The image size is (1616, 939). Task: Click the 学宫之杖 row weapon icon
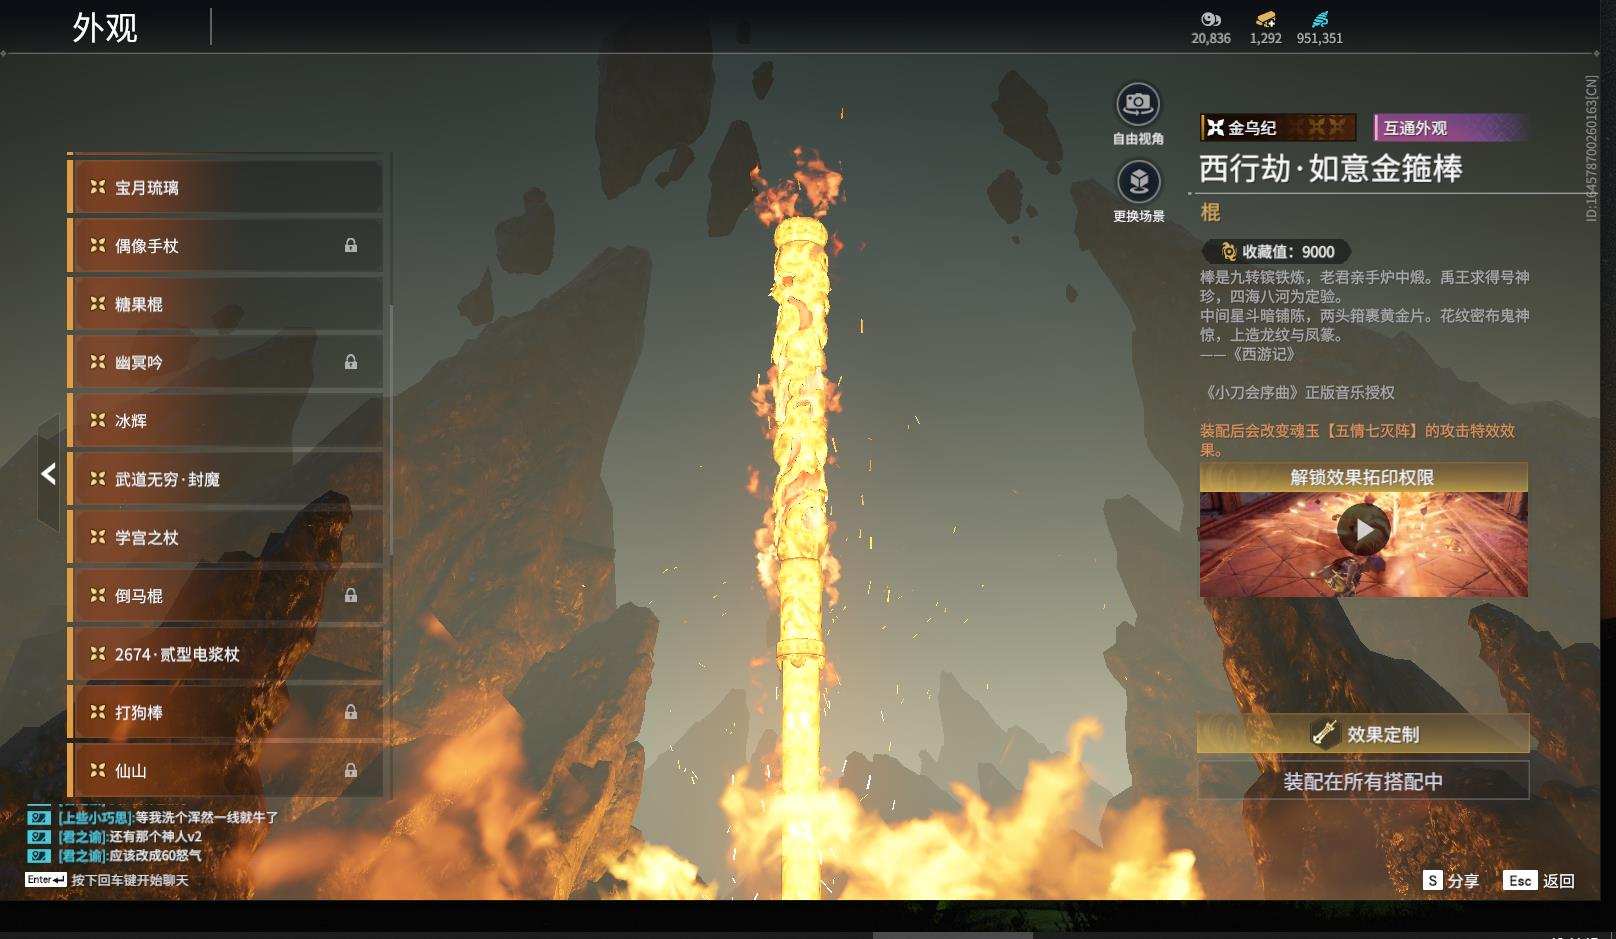[97, 537]
